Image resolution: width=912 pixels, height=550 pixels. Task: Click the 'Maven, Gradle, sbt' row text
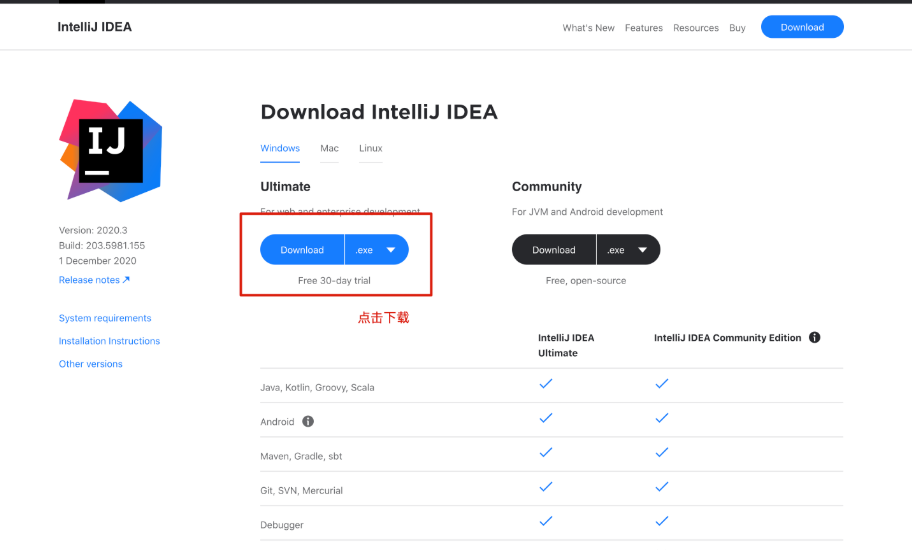tap(301, 456)
